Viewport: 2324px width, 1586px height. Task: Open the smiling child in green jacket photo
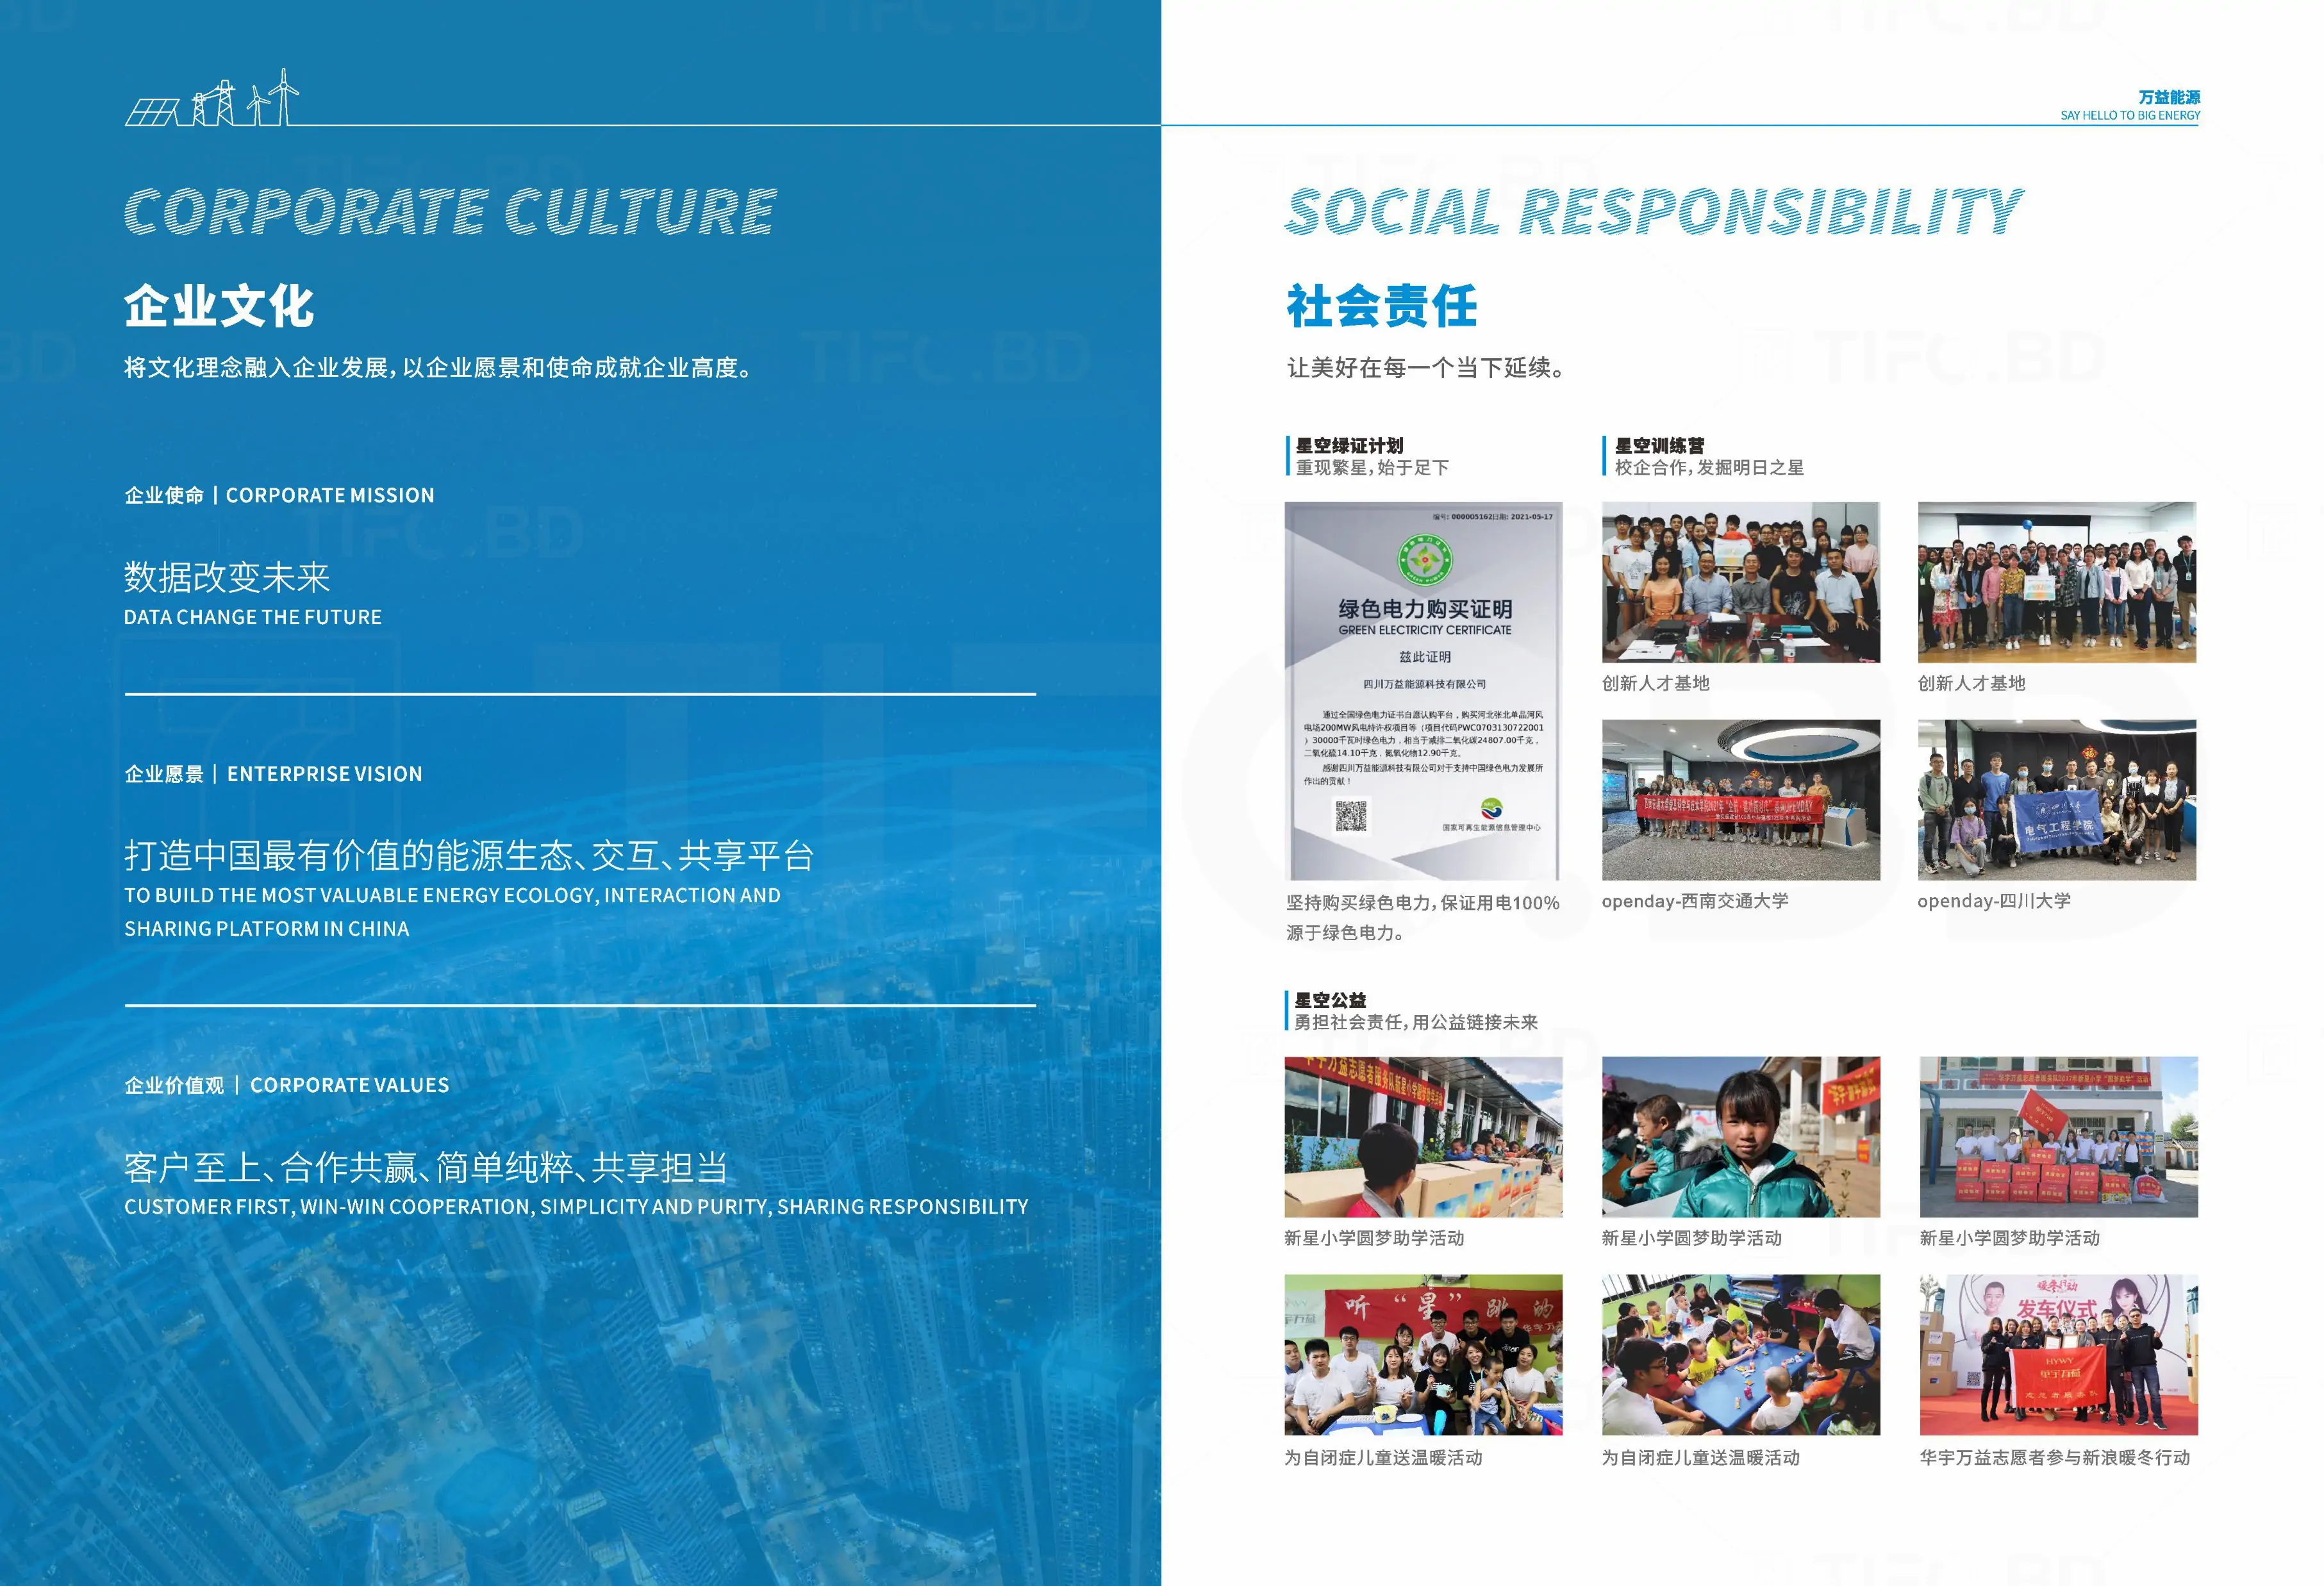[x=1740, y=1137]
